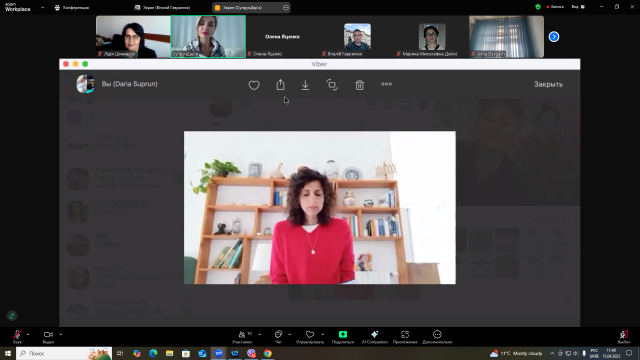Click the Закрыть button
Viewport: 640px width, 360px height.
coord(548,84)
